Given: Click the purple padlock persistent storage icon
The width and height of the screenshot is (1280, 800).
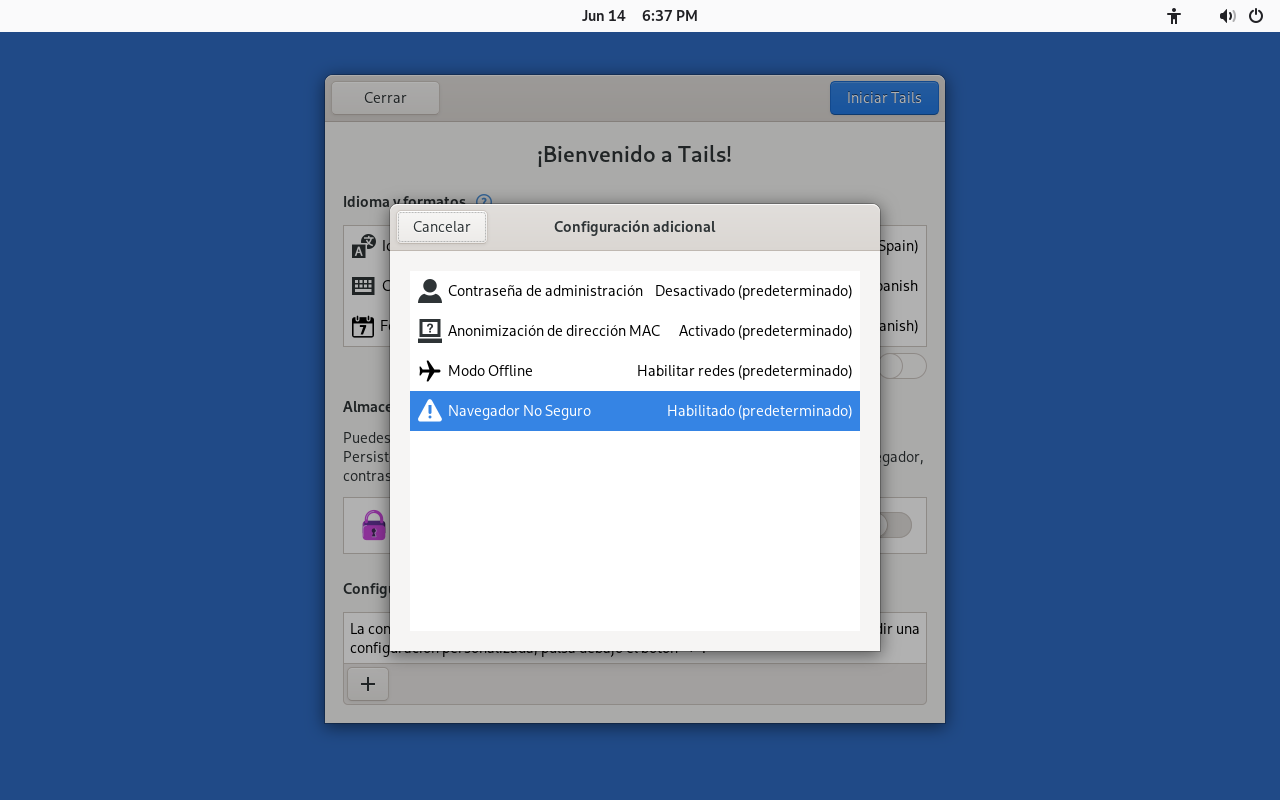Looking at the screenshot, I should point(374,525).
